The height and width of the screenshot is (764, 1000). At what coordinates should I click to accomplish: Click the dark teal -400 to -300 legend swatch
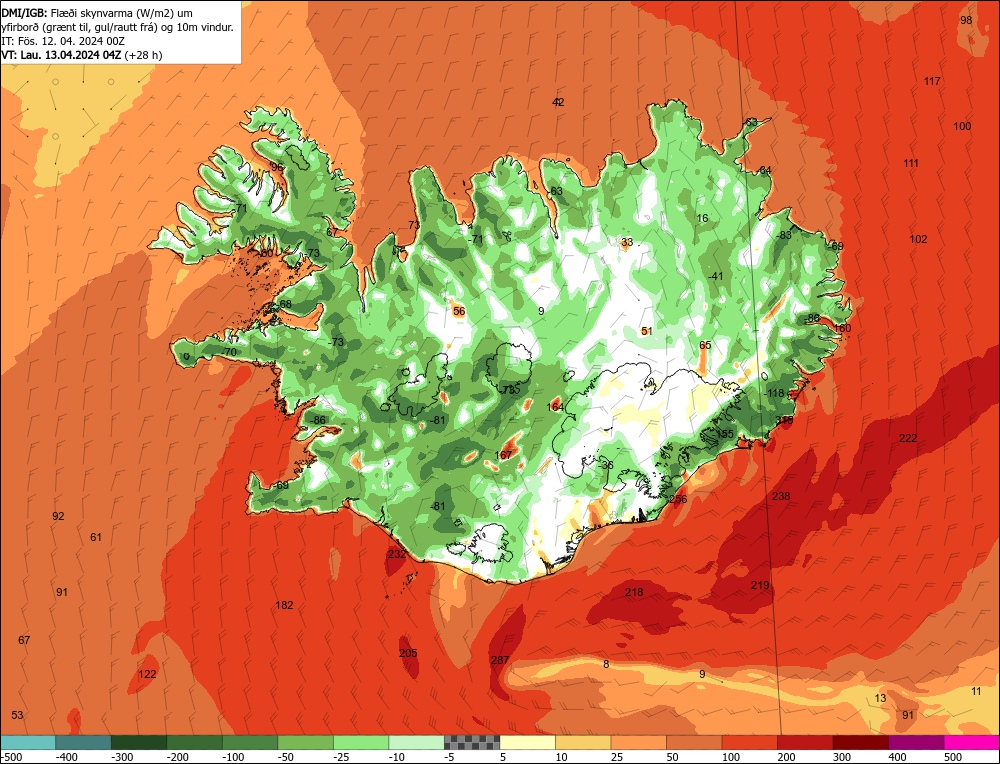click(x=83, y=742)
